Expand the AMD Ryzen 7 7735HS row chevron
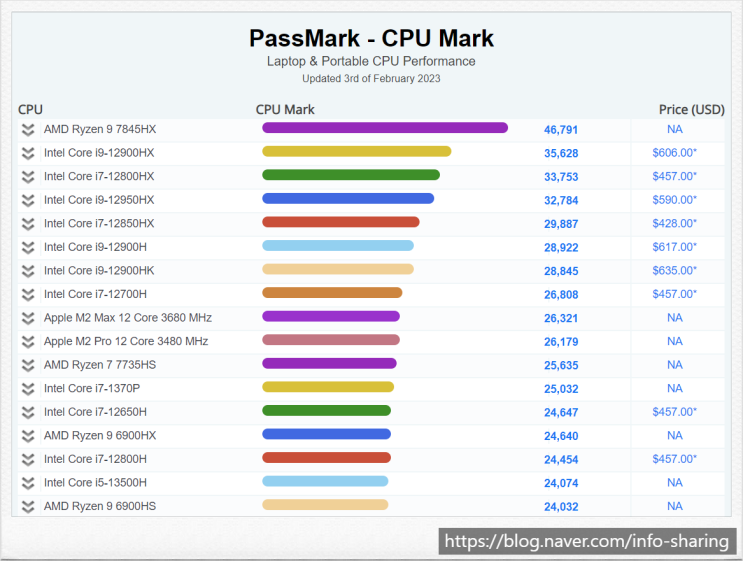The width and height of the screenshot is (743, 561). click(x=28, y=365)
